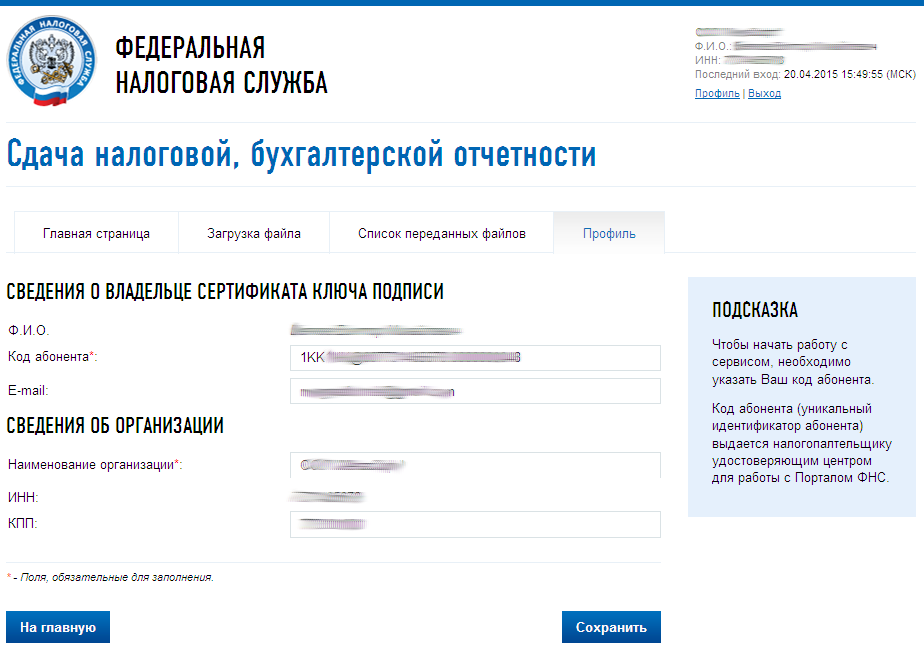
Task: Select the Профиль tab in navigation
Action: (609, 233)
